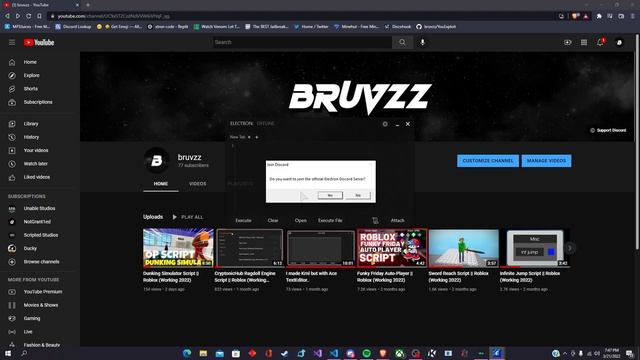Click Browse channels in sidebar

tap(40, 262)
